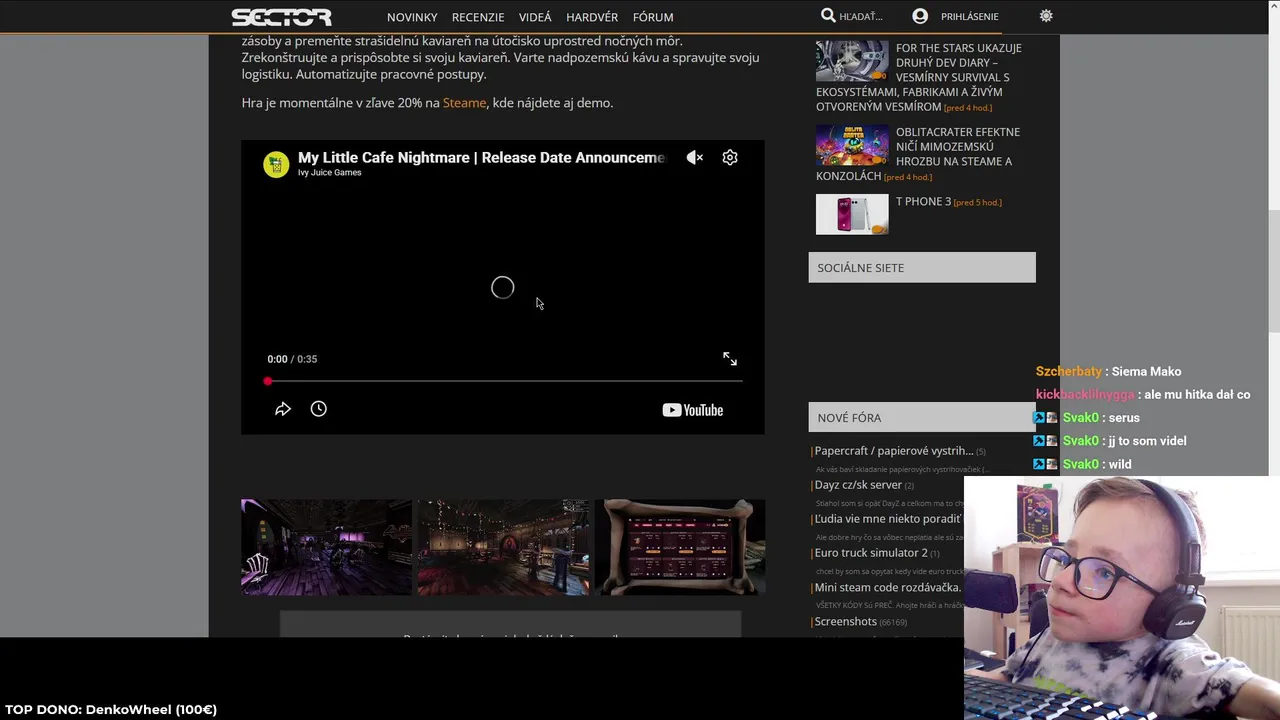The height and width of the screenshot is (720, 1280).
Task: Open the Ivy Juice Games channel avatar
Action: tap(276, 164)
